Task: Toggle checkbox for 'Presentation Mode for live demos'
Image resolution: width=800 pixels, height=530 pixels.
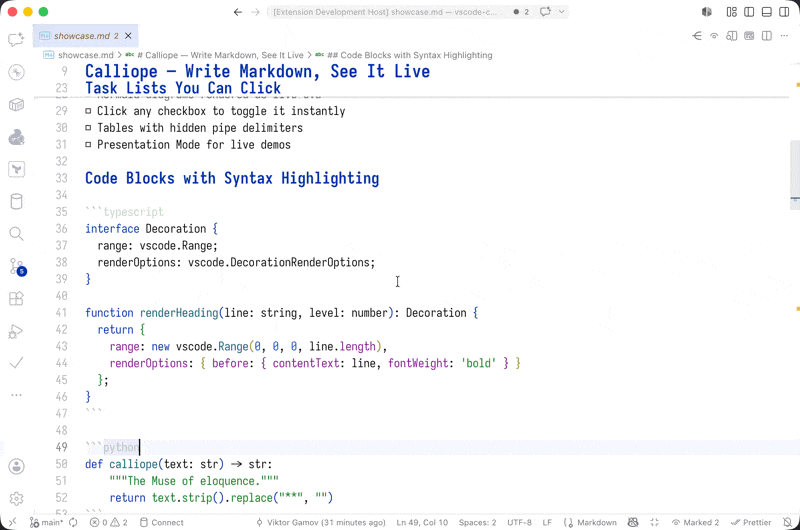Action: coord(88,145)
